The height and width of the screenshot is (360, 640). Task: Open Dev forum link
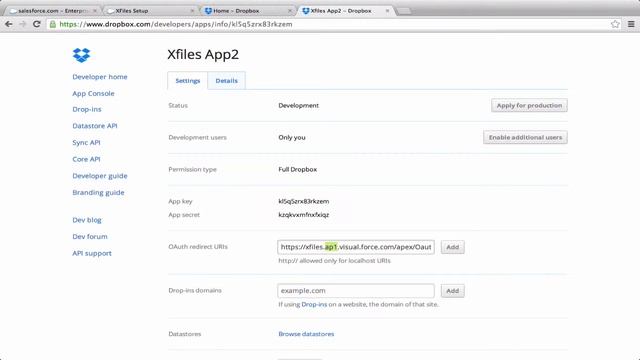click(90, 236)
